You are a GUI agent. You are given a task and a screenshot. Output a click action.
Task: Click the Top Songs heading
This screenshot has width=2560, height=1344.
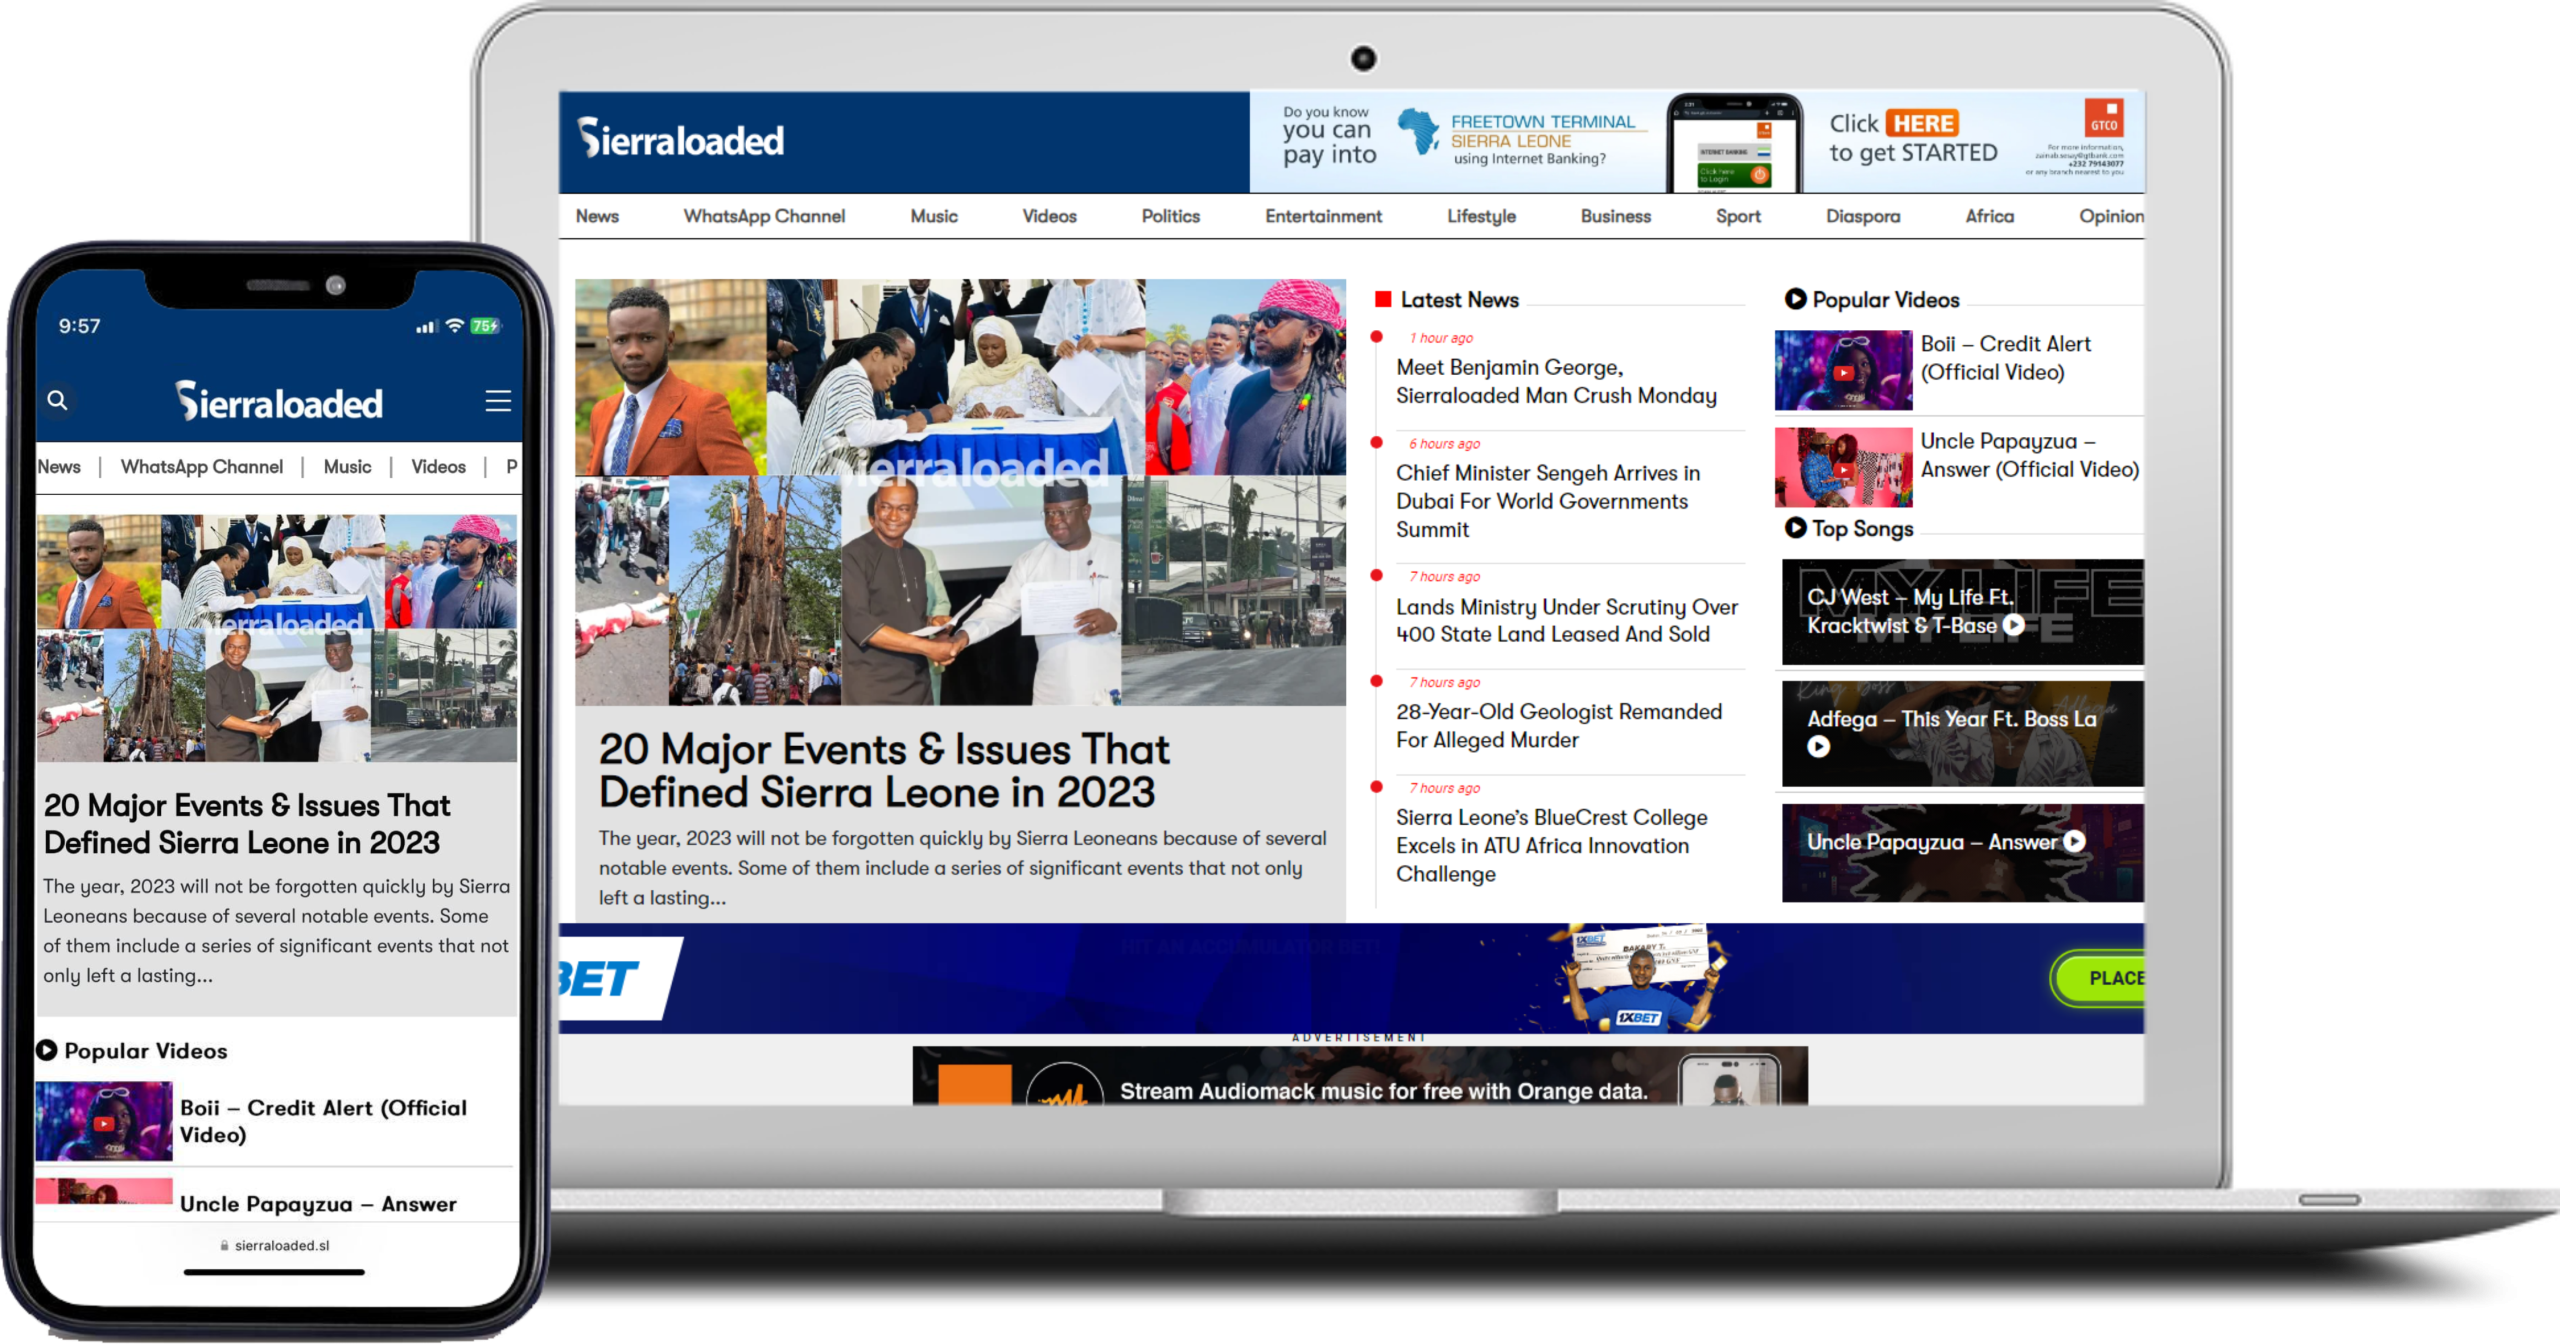click(1862, 528)
